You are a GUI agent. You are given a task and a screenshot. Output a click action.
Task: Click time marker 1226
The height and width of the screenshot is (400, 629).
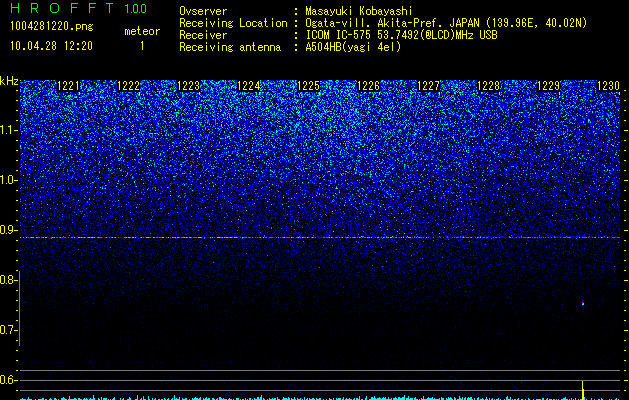tap(368, 86)
